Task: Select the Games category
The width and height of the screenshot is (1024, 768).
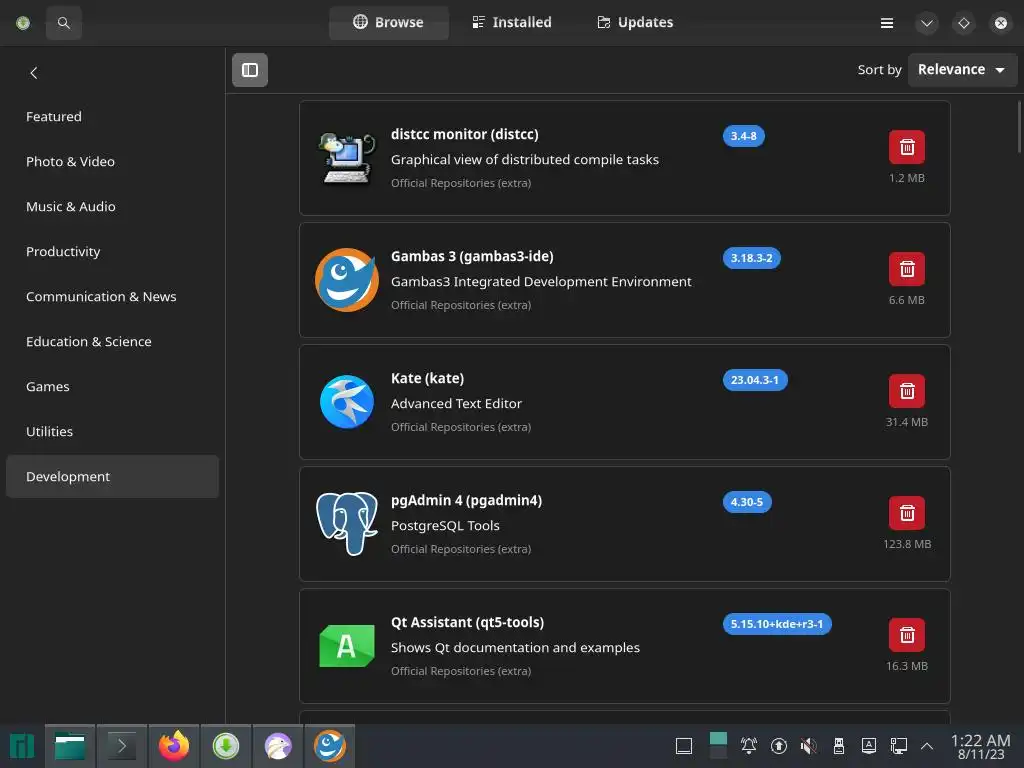Action: 112,387
